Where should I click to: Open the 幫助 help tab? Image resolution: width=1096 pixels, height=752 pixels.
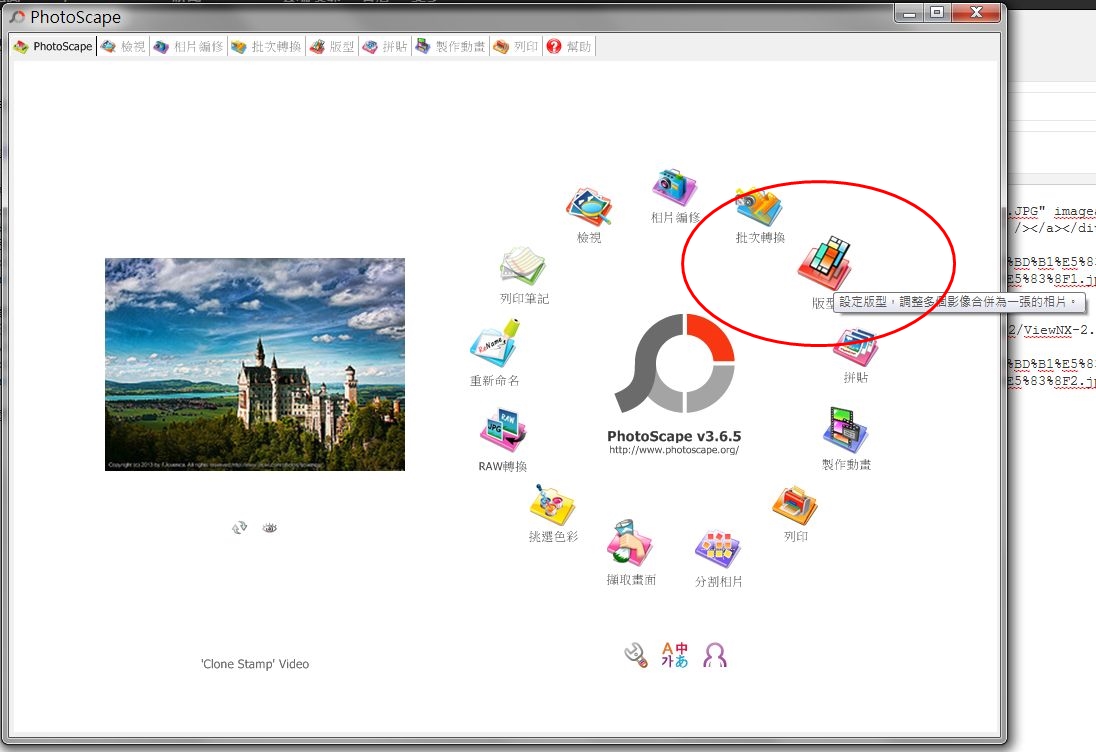pos(569,46)
